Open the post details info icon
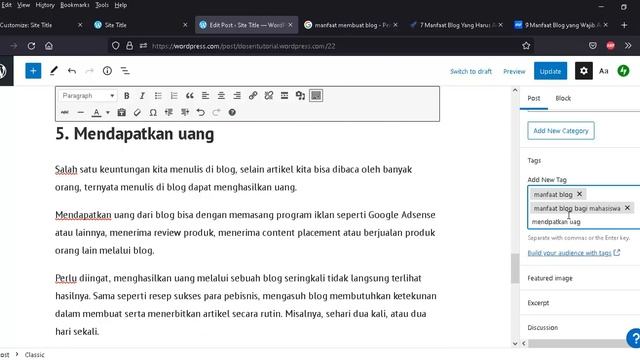Image resolution: width=640 pixels, height=360 pixels. pyautogui.click(x=107, y=71)
